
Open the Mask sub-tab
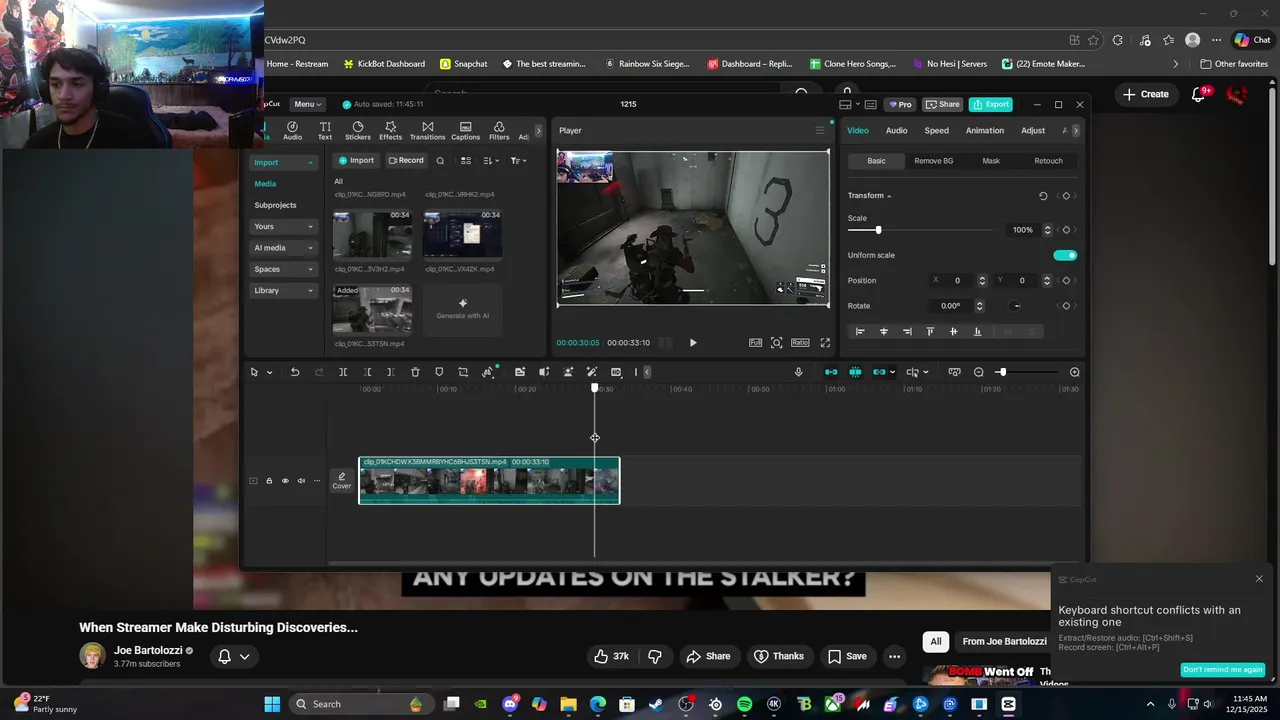[991, 161]
